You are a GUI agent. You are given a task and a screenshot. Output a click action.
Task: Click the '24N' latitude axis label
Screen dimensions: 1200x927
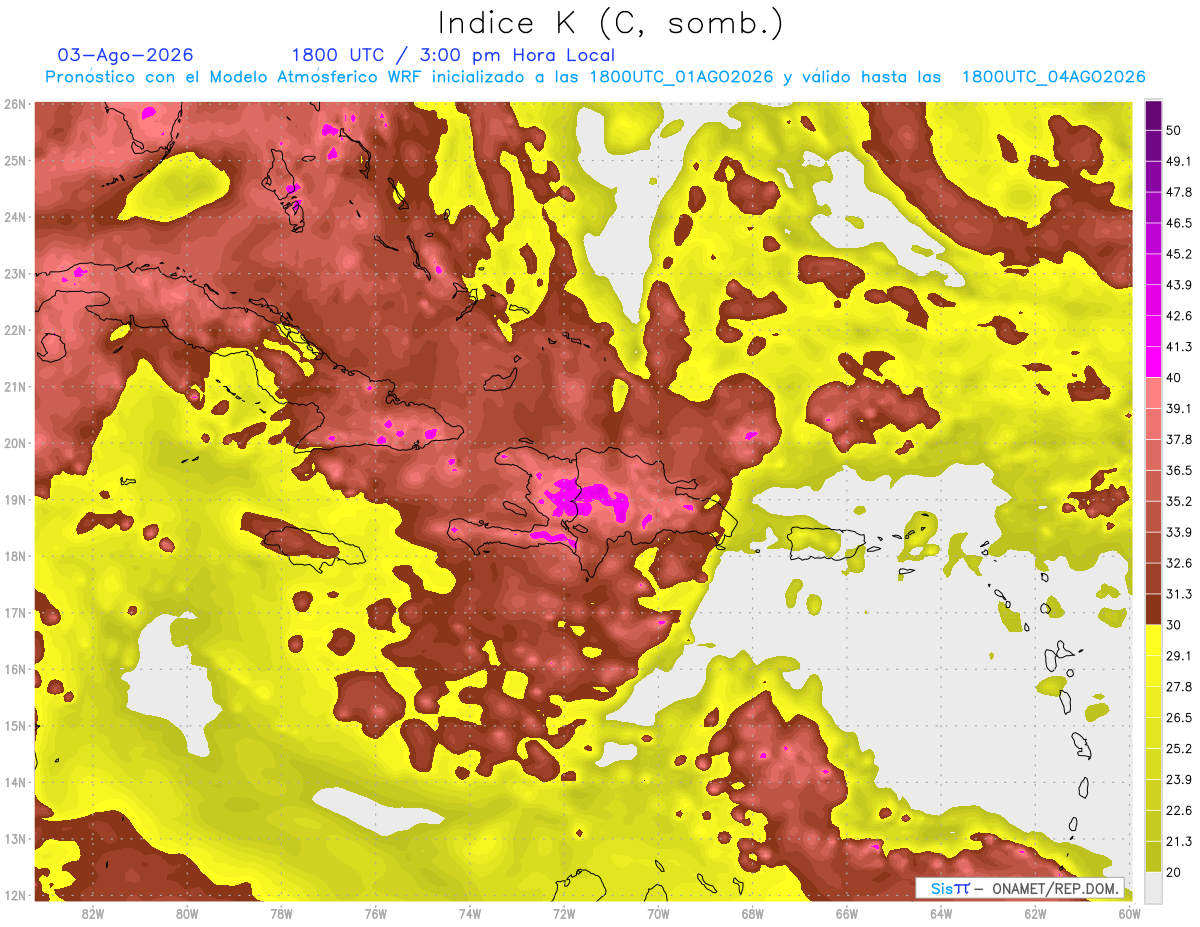[15, 217]
